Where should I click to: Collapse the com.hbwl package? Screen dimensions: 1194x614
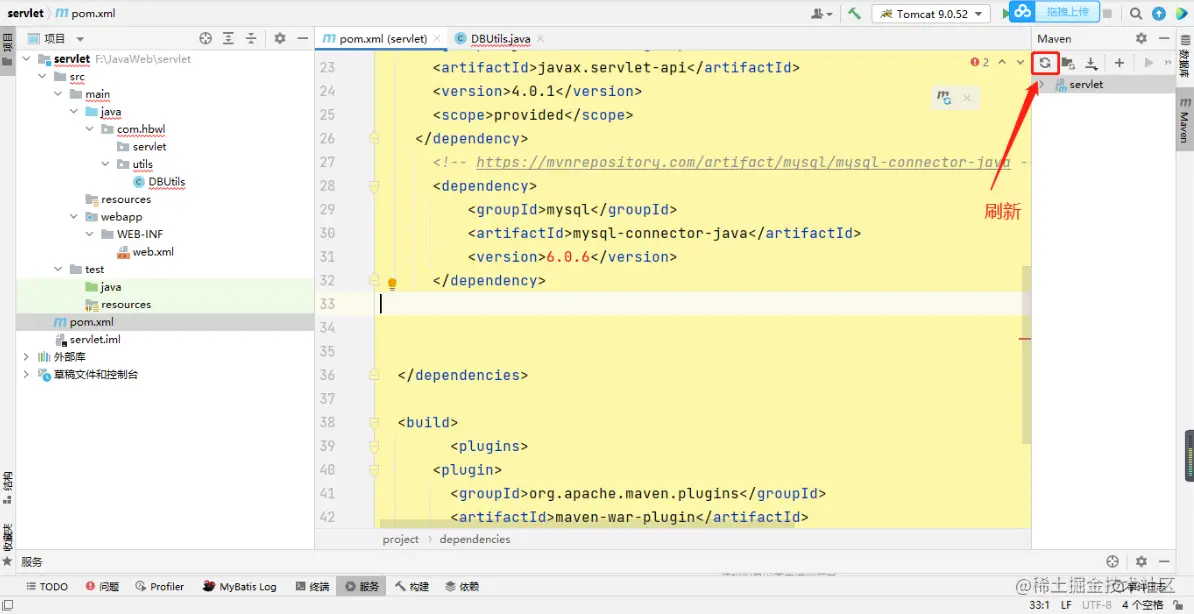tap(91, 129)
